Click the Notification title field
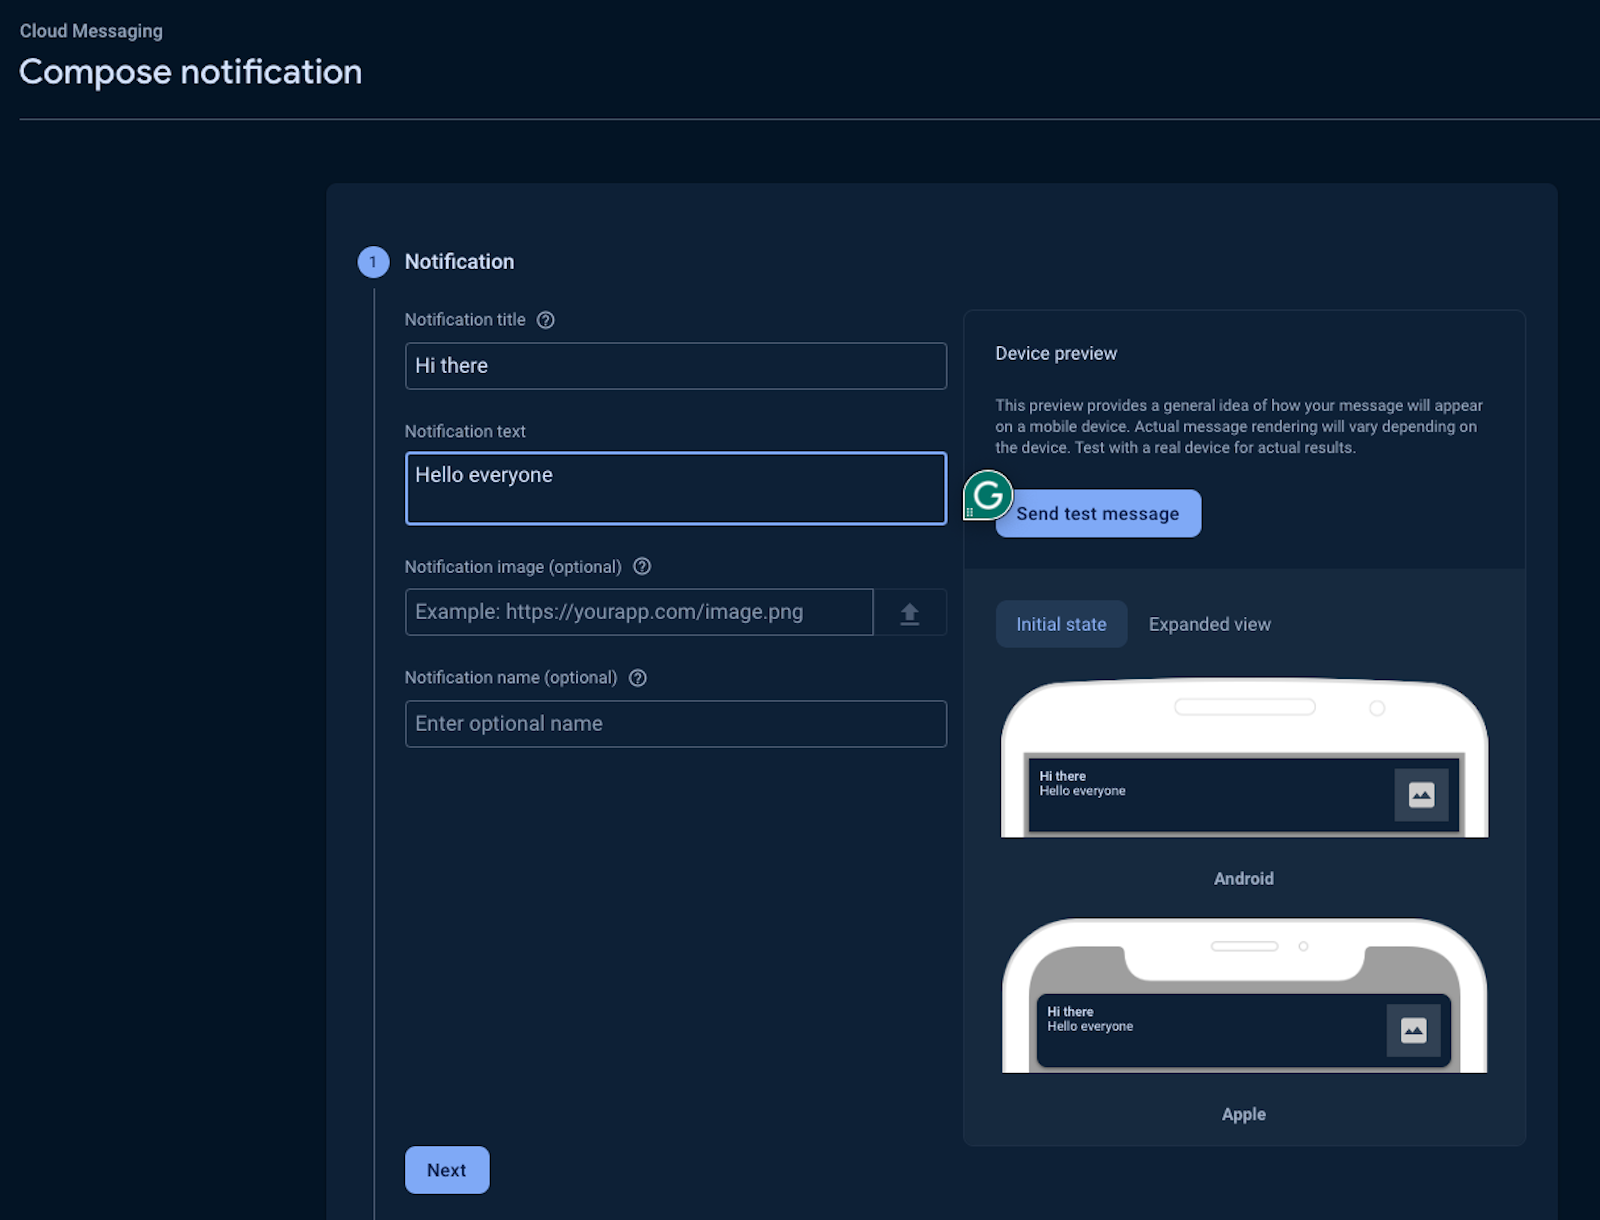This screenshot has width=1600, height=1220. click(676, 366)
